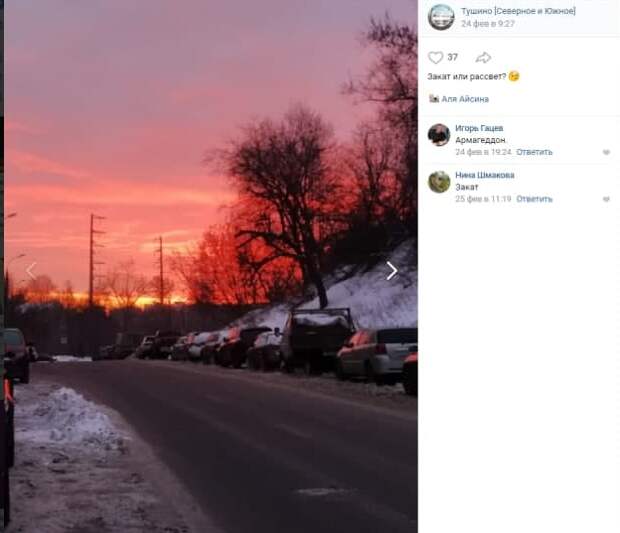Reply to Игорь Гацев's comment

(534, 152)
